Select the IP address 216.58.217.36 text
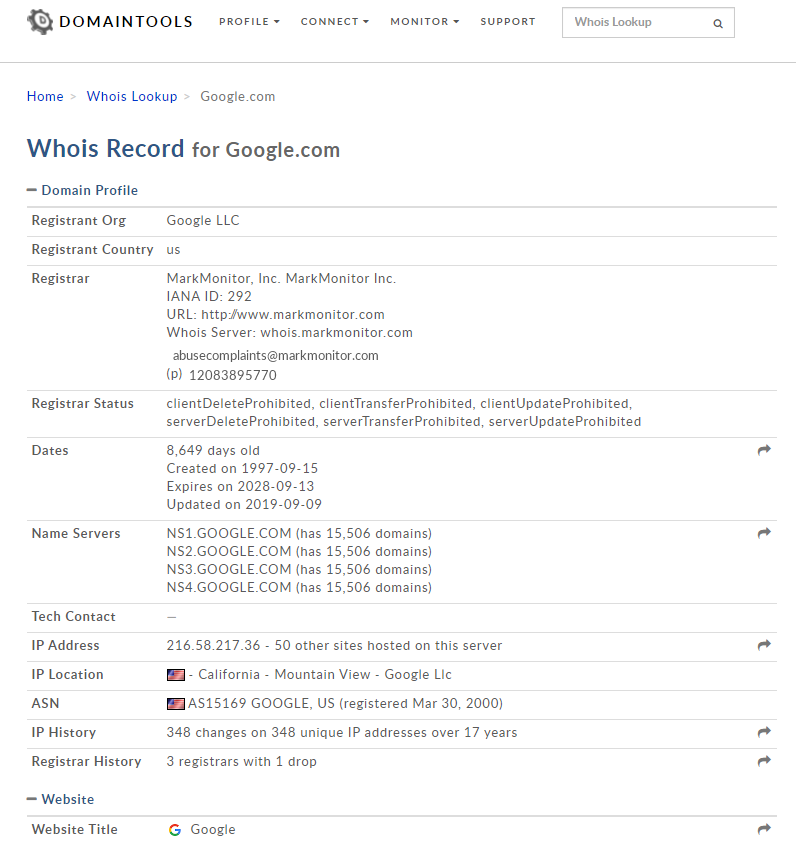 click(x=213, y=645)
